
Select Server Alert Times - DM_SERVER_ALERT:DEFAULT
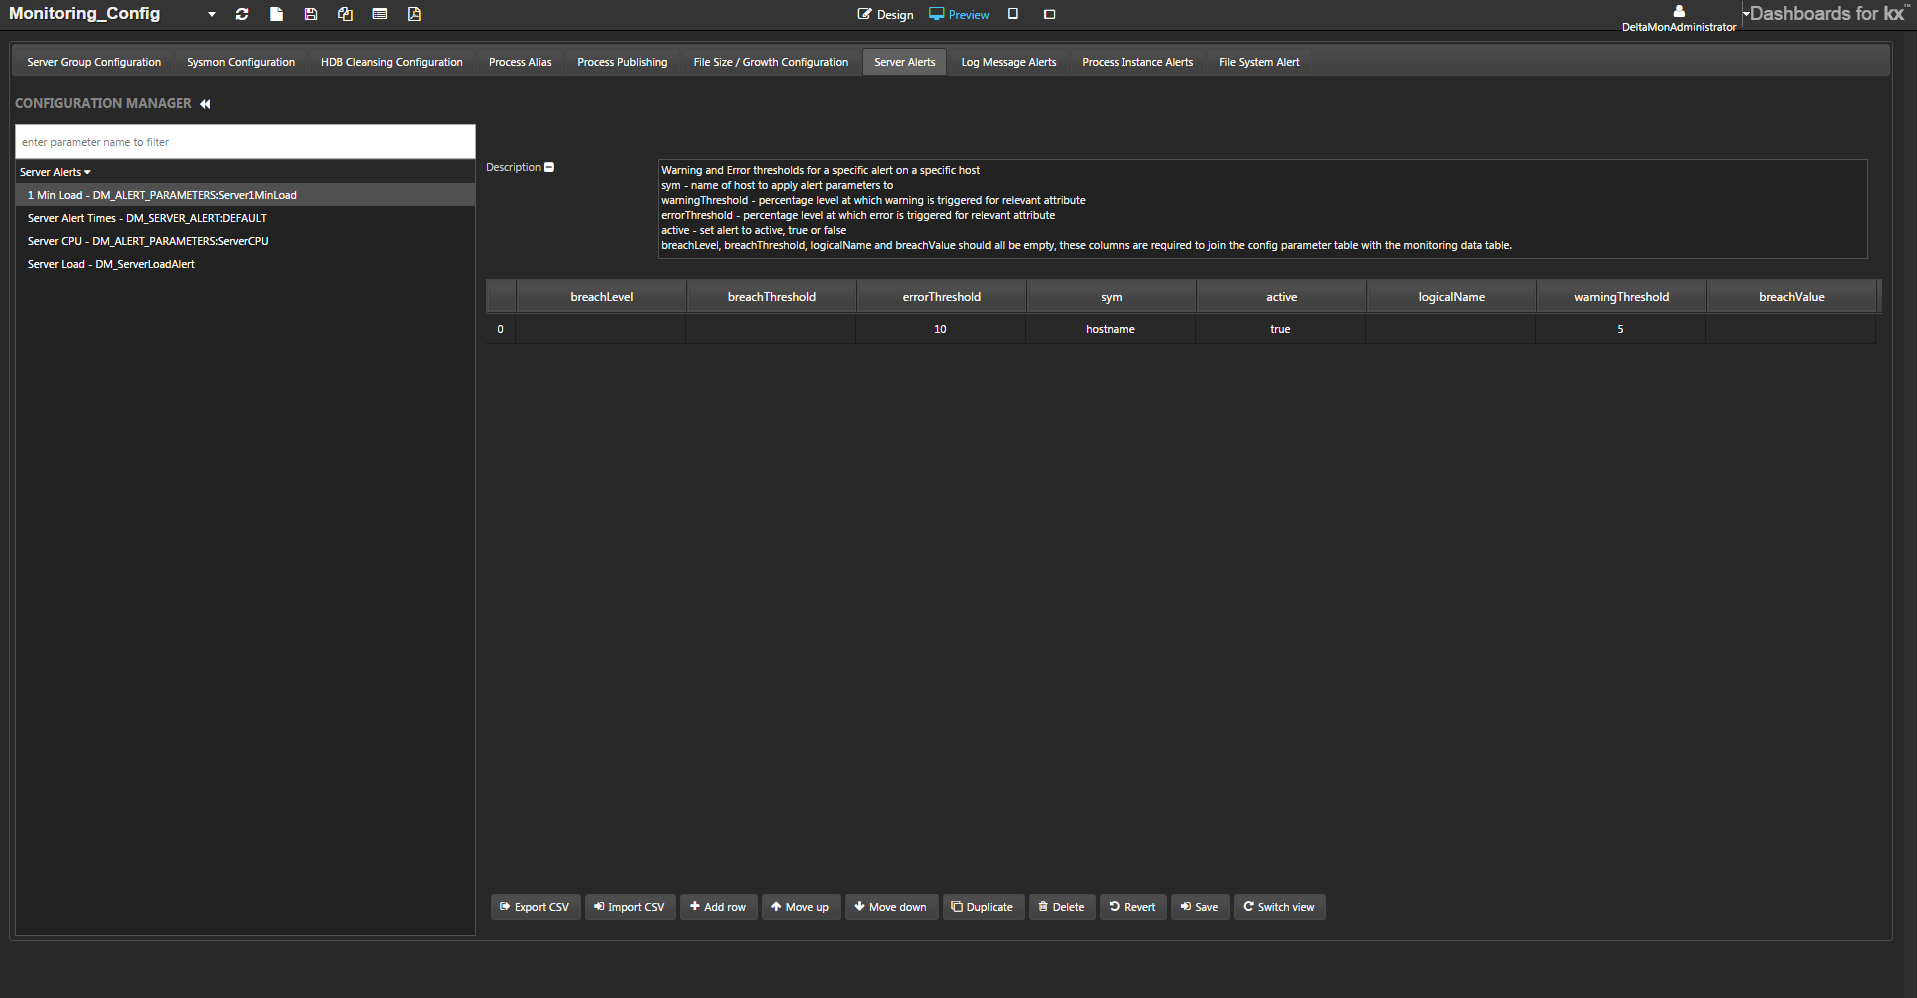[245, 218]
